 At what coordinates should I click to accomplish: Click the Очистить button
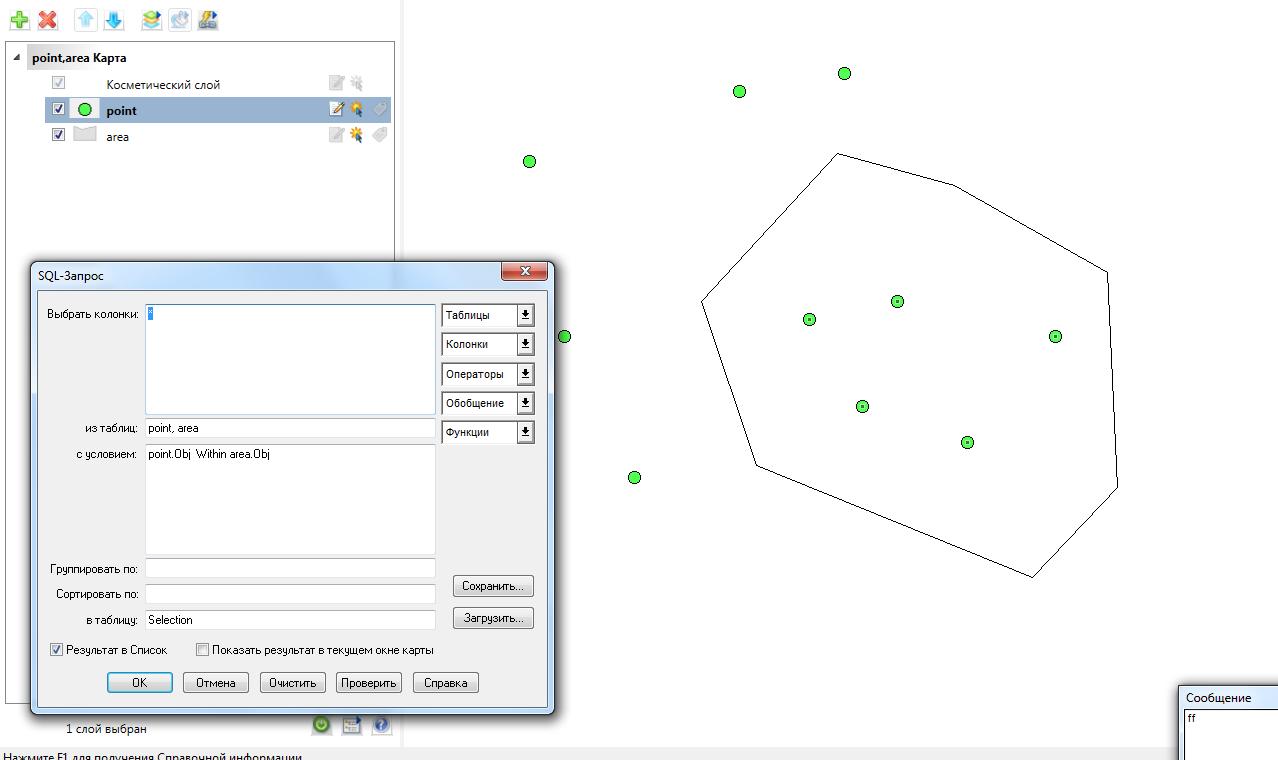(293, 683)
